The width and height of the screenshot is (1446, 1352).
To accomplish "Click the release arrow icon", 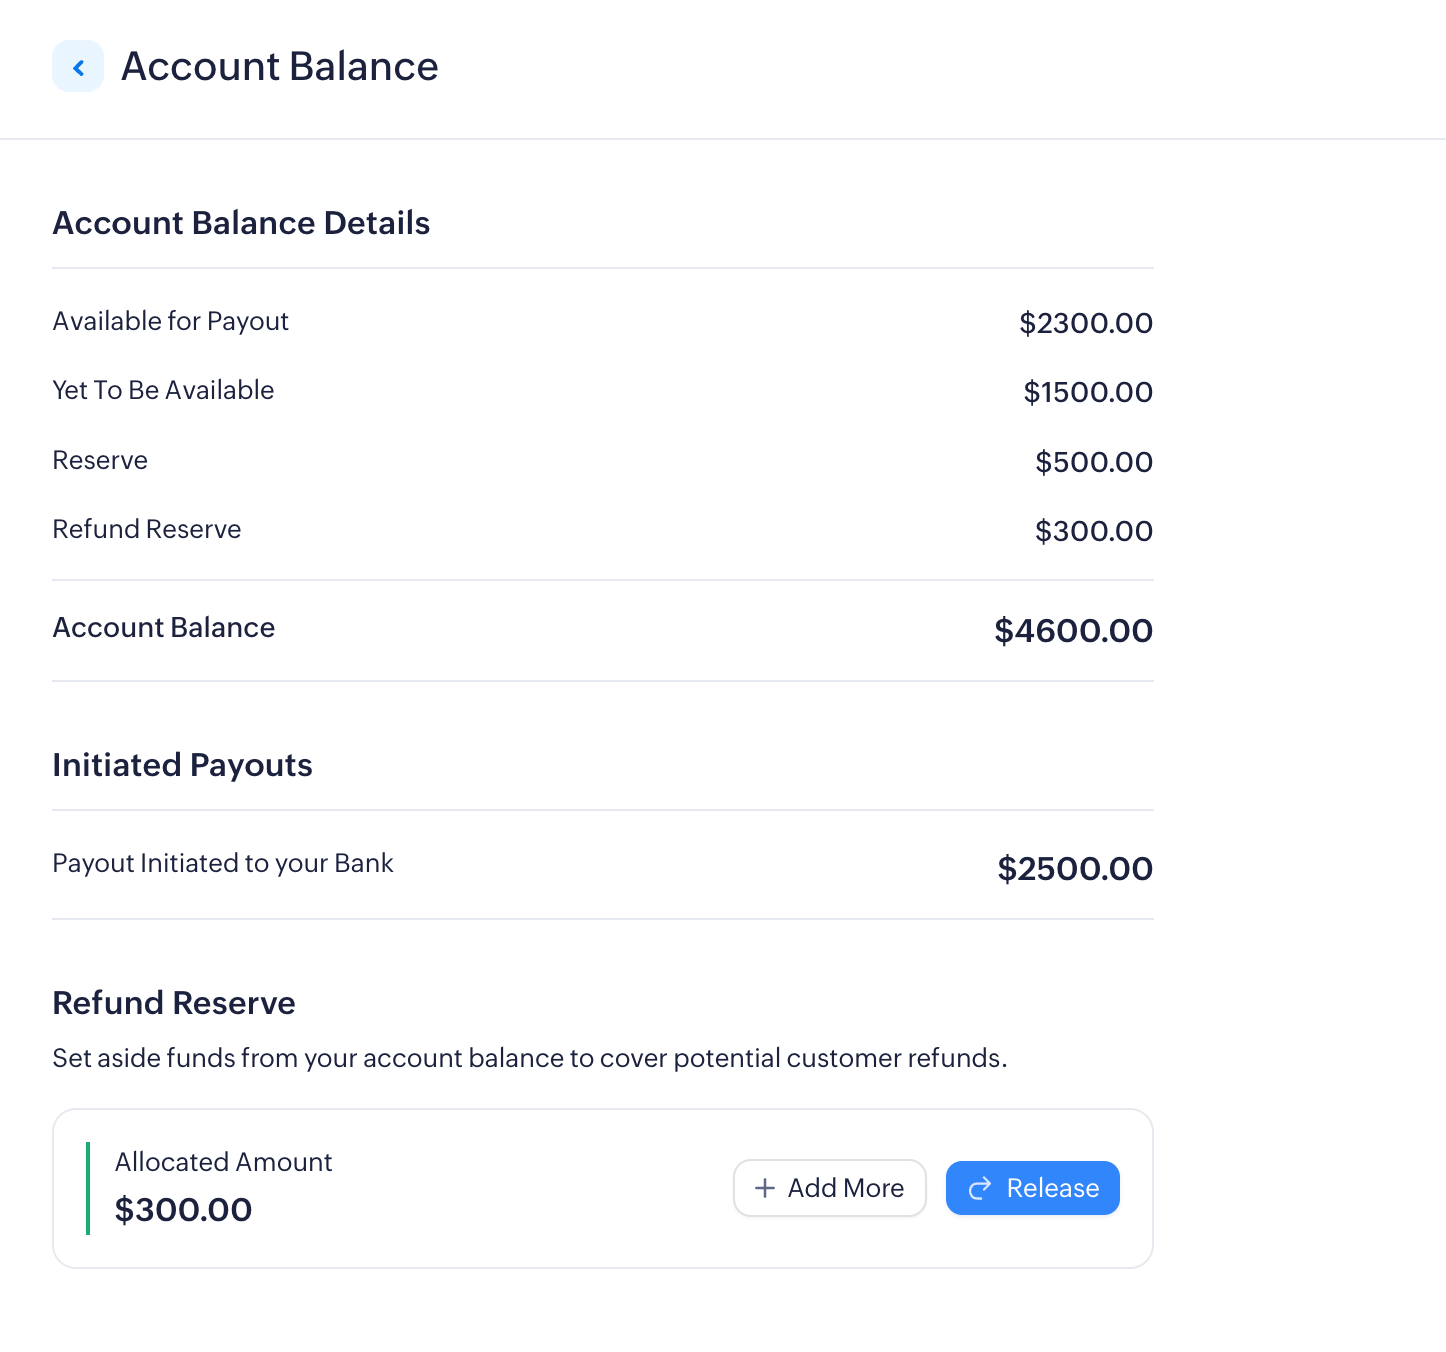I will (980, 1188).
